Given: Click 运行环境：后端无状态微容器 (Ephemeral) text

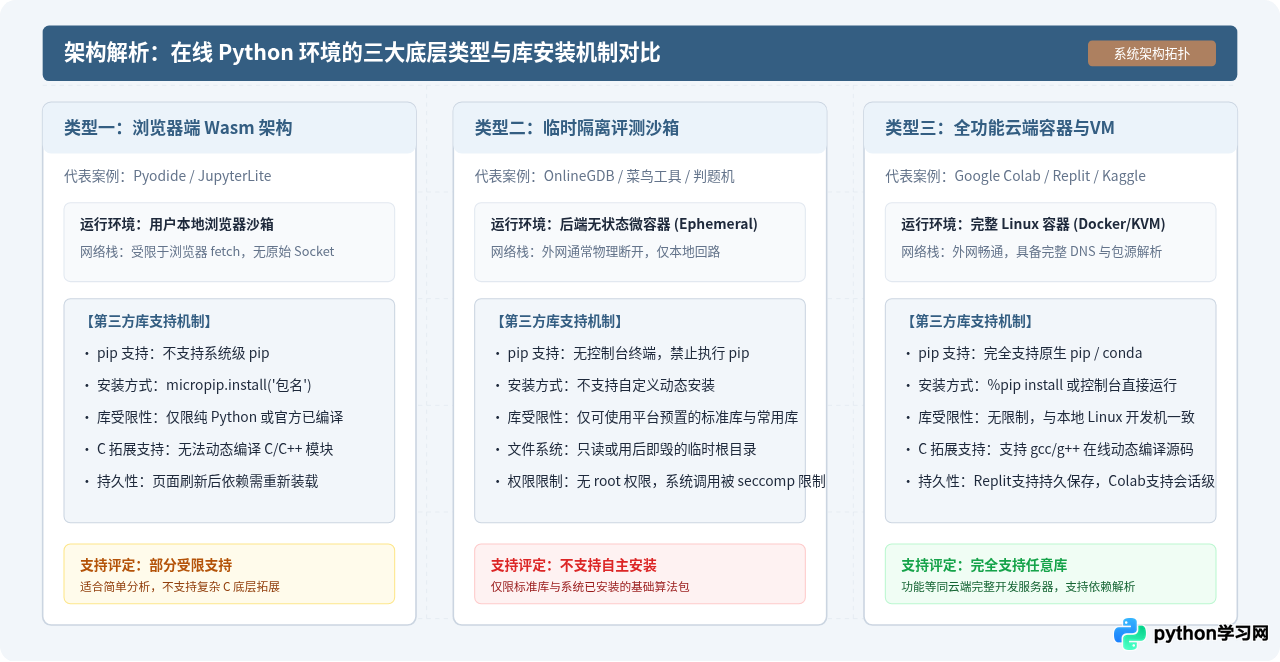Looking at the screenshot, I should [624, 224].
